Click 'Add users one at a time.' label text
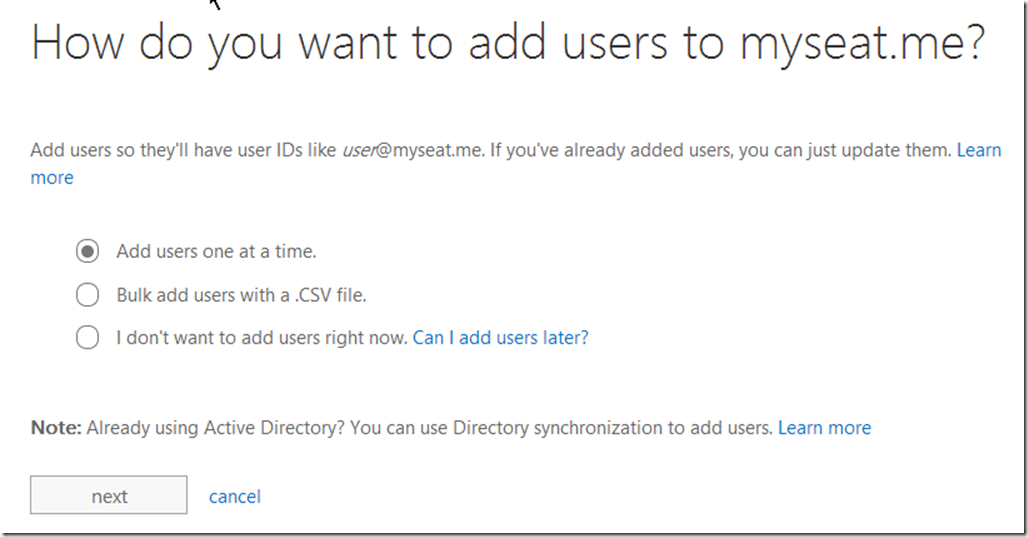The height and width of the screenshot is (537, 1028). (x=216, y=251)
